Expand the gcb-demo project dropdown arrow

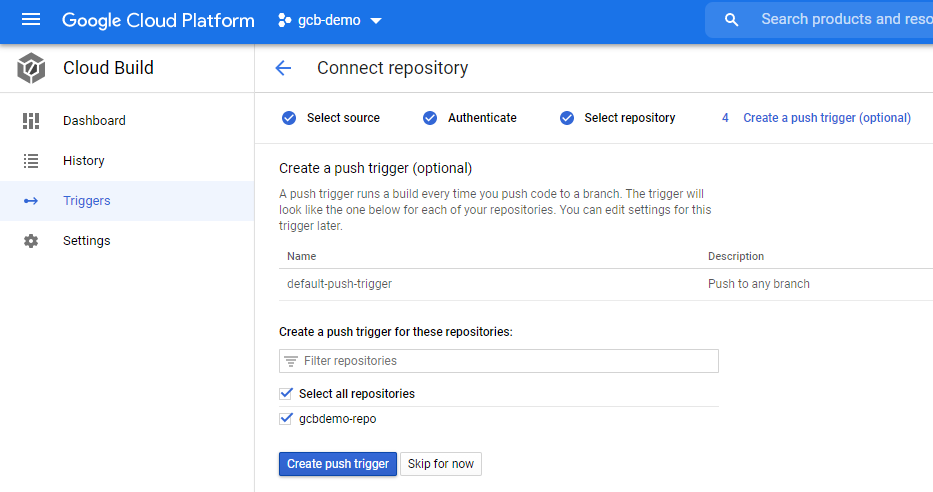coord(376,21)
